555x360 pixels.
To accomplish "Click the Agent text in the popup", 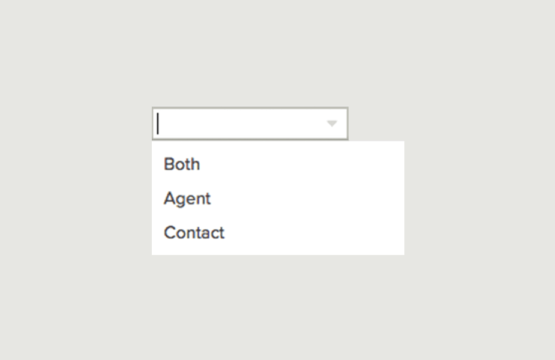I will [x=187, y=199].
